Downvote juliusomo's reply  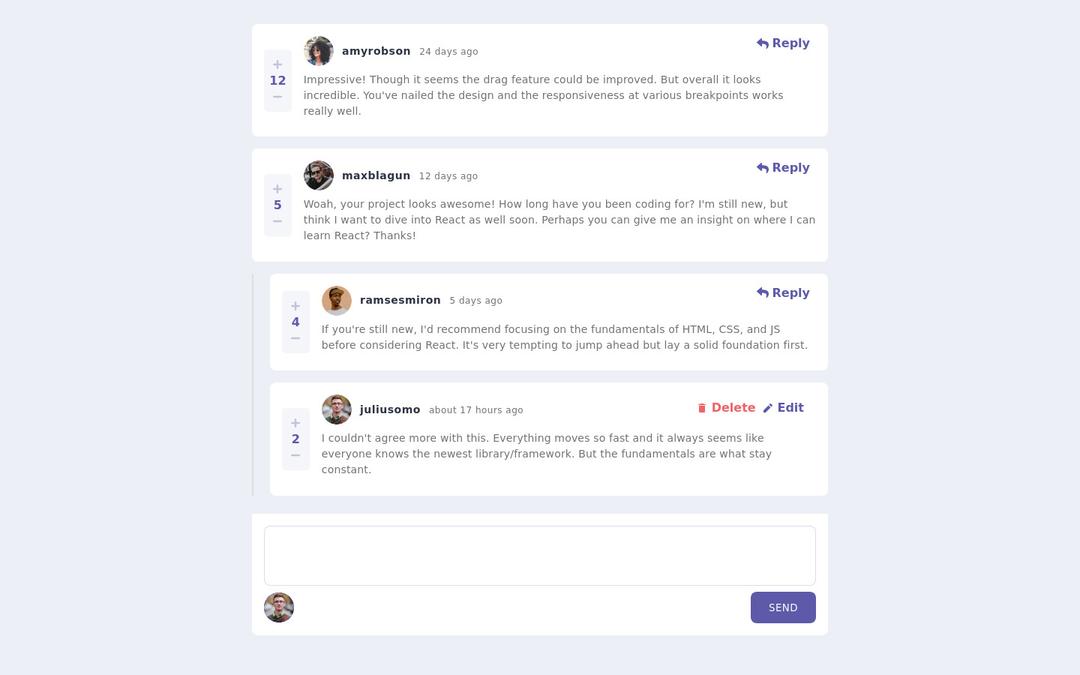click(296, 455)
